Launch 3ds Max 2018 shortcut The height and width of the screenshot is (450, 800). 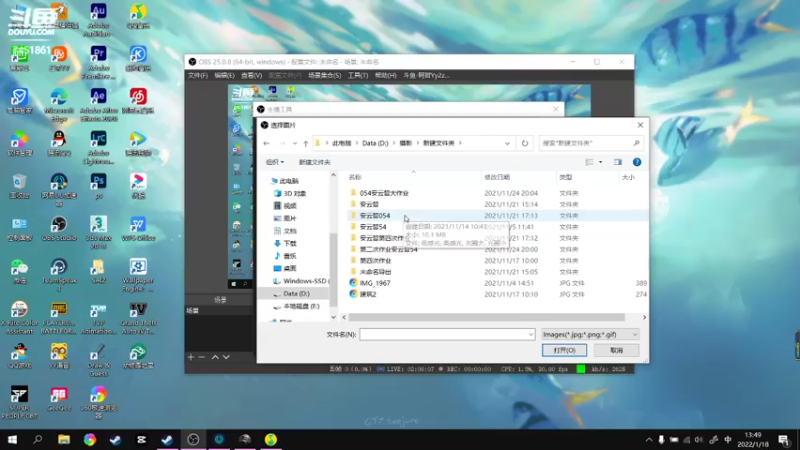[x=98, y=232]
